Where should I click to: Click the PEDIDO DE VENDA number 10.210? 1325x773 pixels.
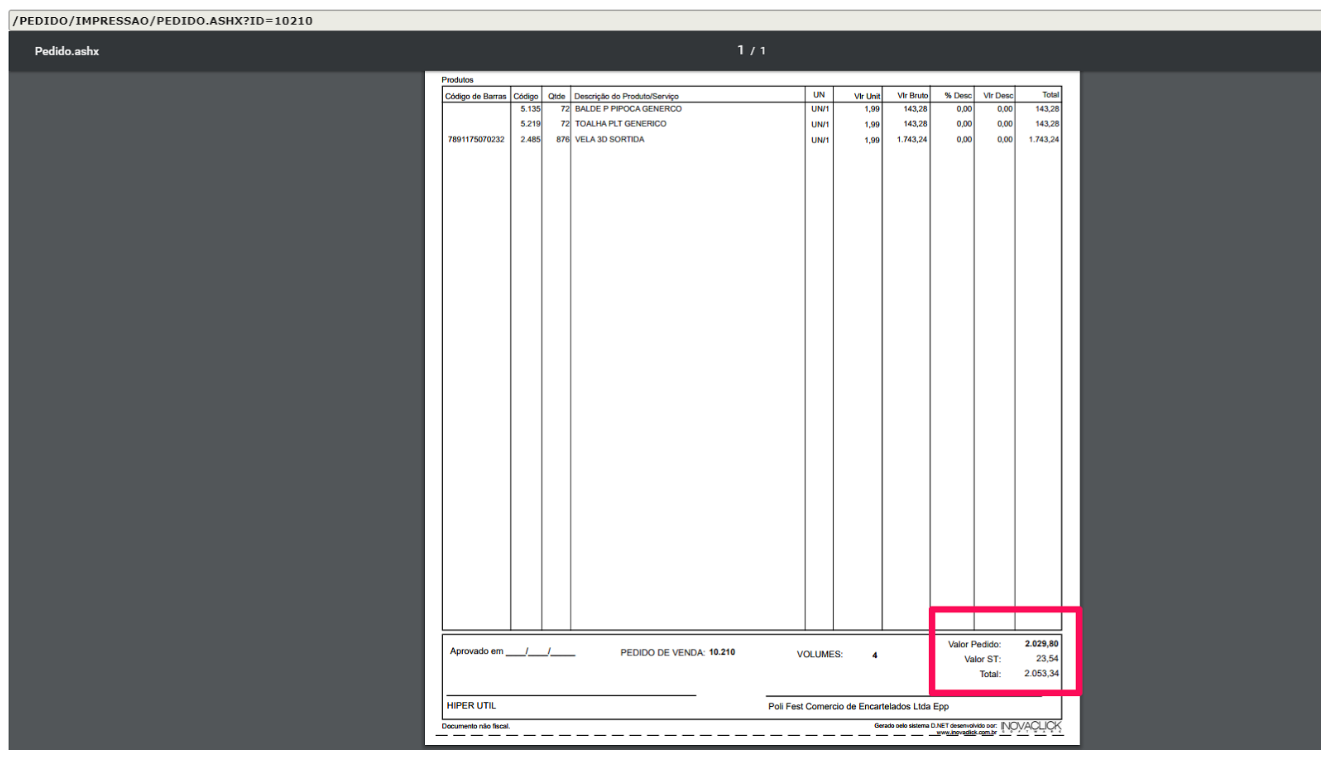722,652
